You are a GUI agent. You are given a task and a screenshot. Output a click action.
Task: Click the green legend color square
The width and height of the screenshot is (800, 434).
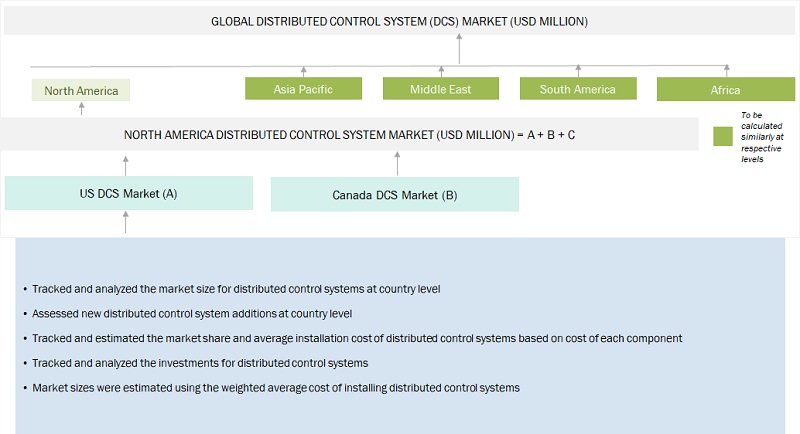pos(723,137)
